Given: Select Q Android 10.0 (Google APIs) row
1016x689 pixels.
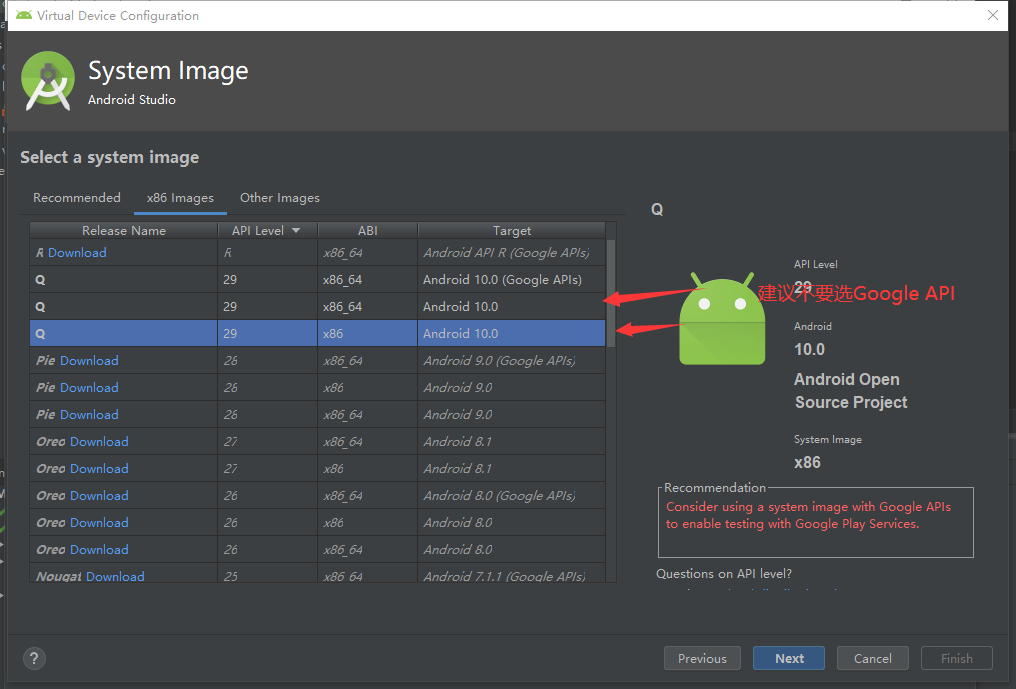Looking at the screenshot, I should coord(318,280).
